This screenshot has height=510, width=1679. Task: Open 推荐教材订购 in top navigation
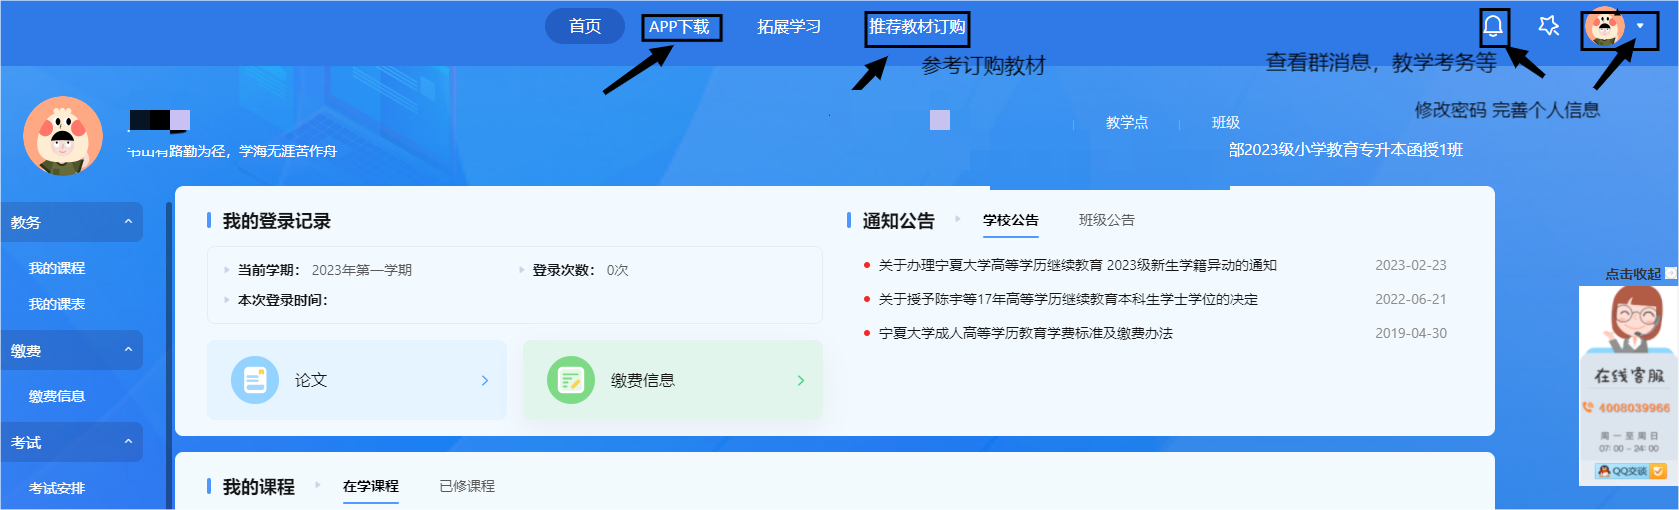tap(917, 27)
